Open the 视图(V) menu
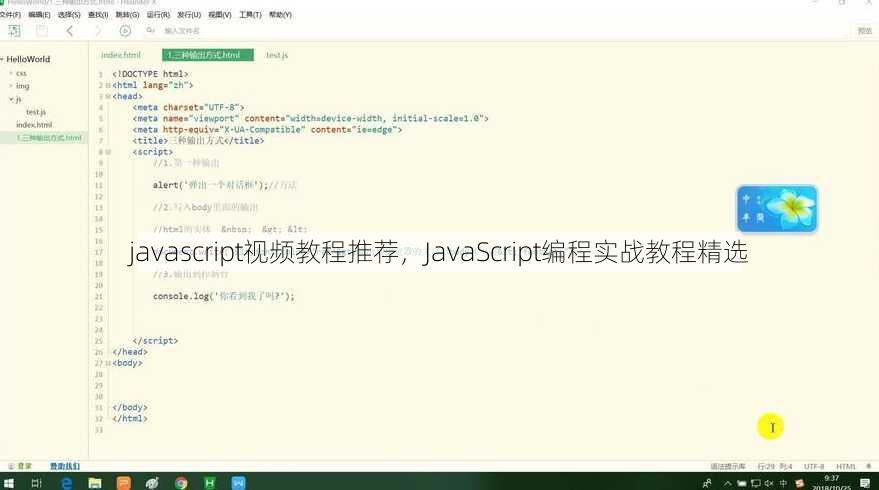The height and width of the screenshot is (490, 879). tap(220, 15)
